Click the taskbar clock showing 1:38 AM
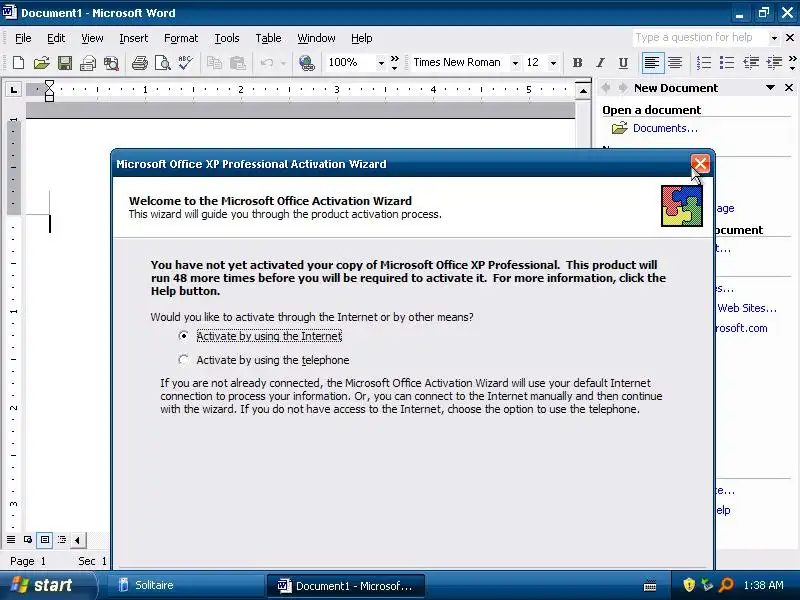800x600 pixels. tap(763, 585)
